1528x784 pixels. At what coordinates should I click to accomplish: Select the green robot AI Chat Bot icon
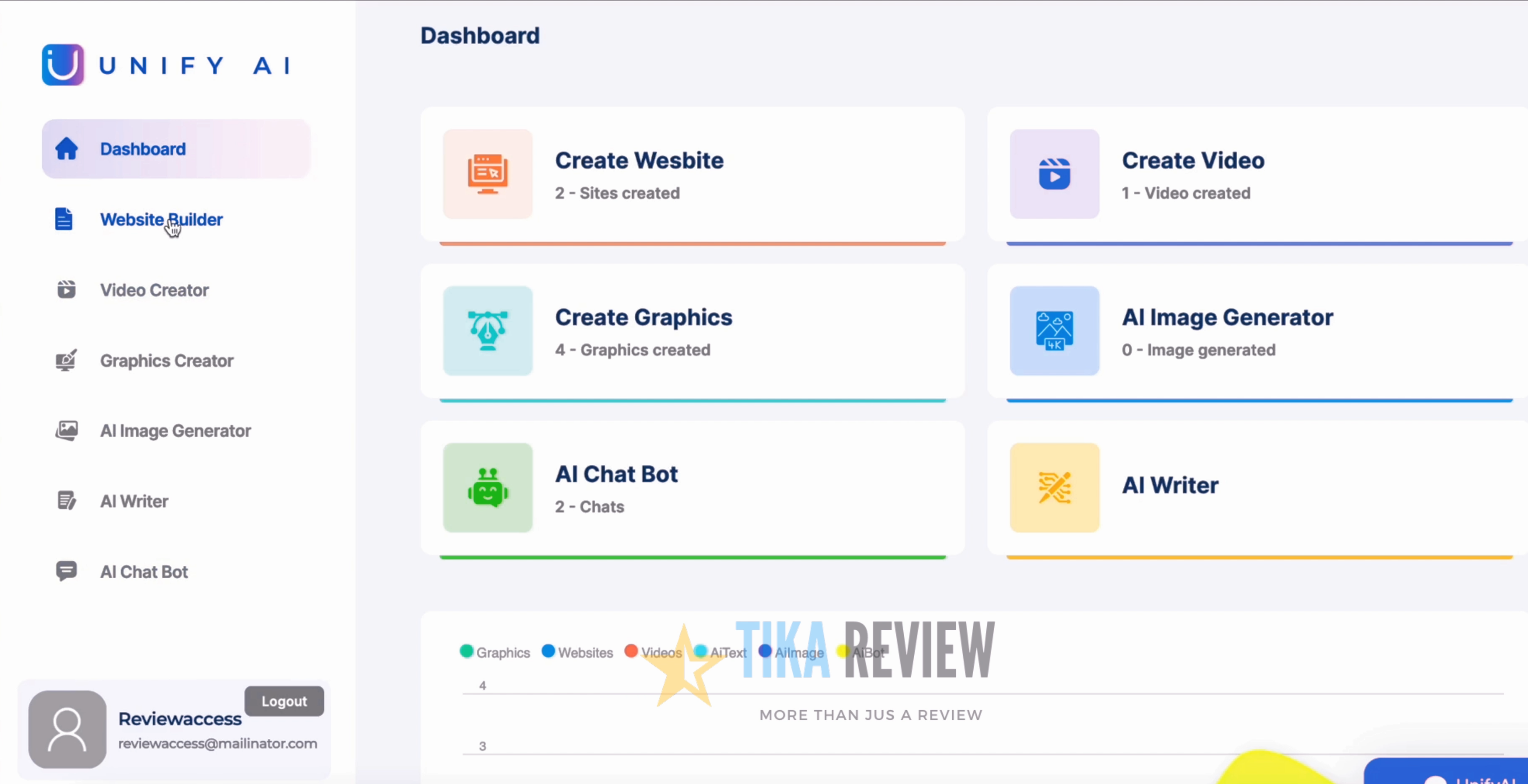[x=487, y=488]
